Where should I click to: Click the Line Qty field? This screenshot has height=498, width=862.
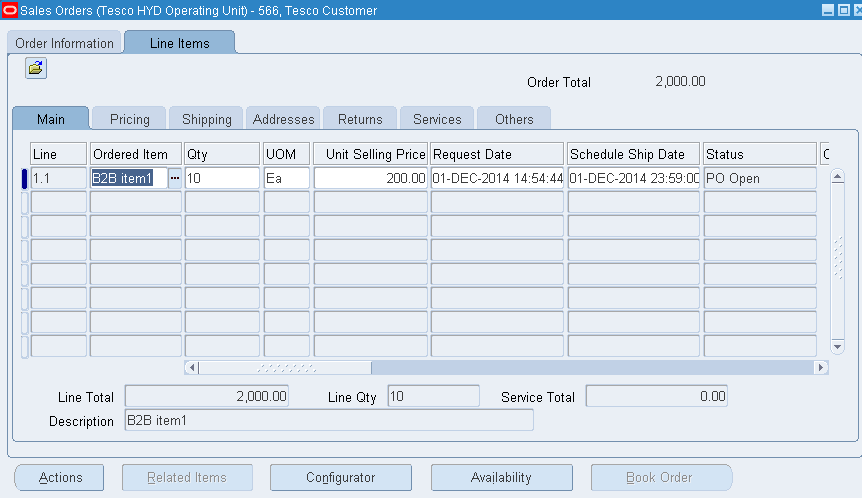(433, 396)
